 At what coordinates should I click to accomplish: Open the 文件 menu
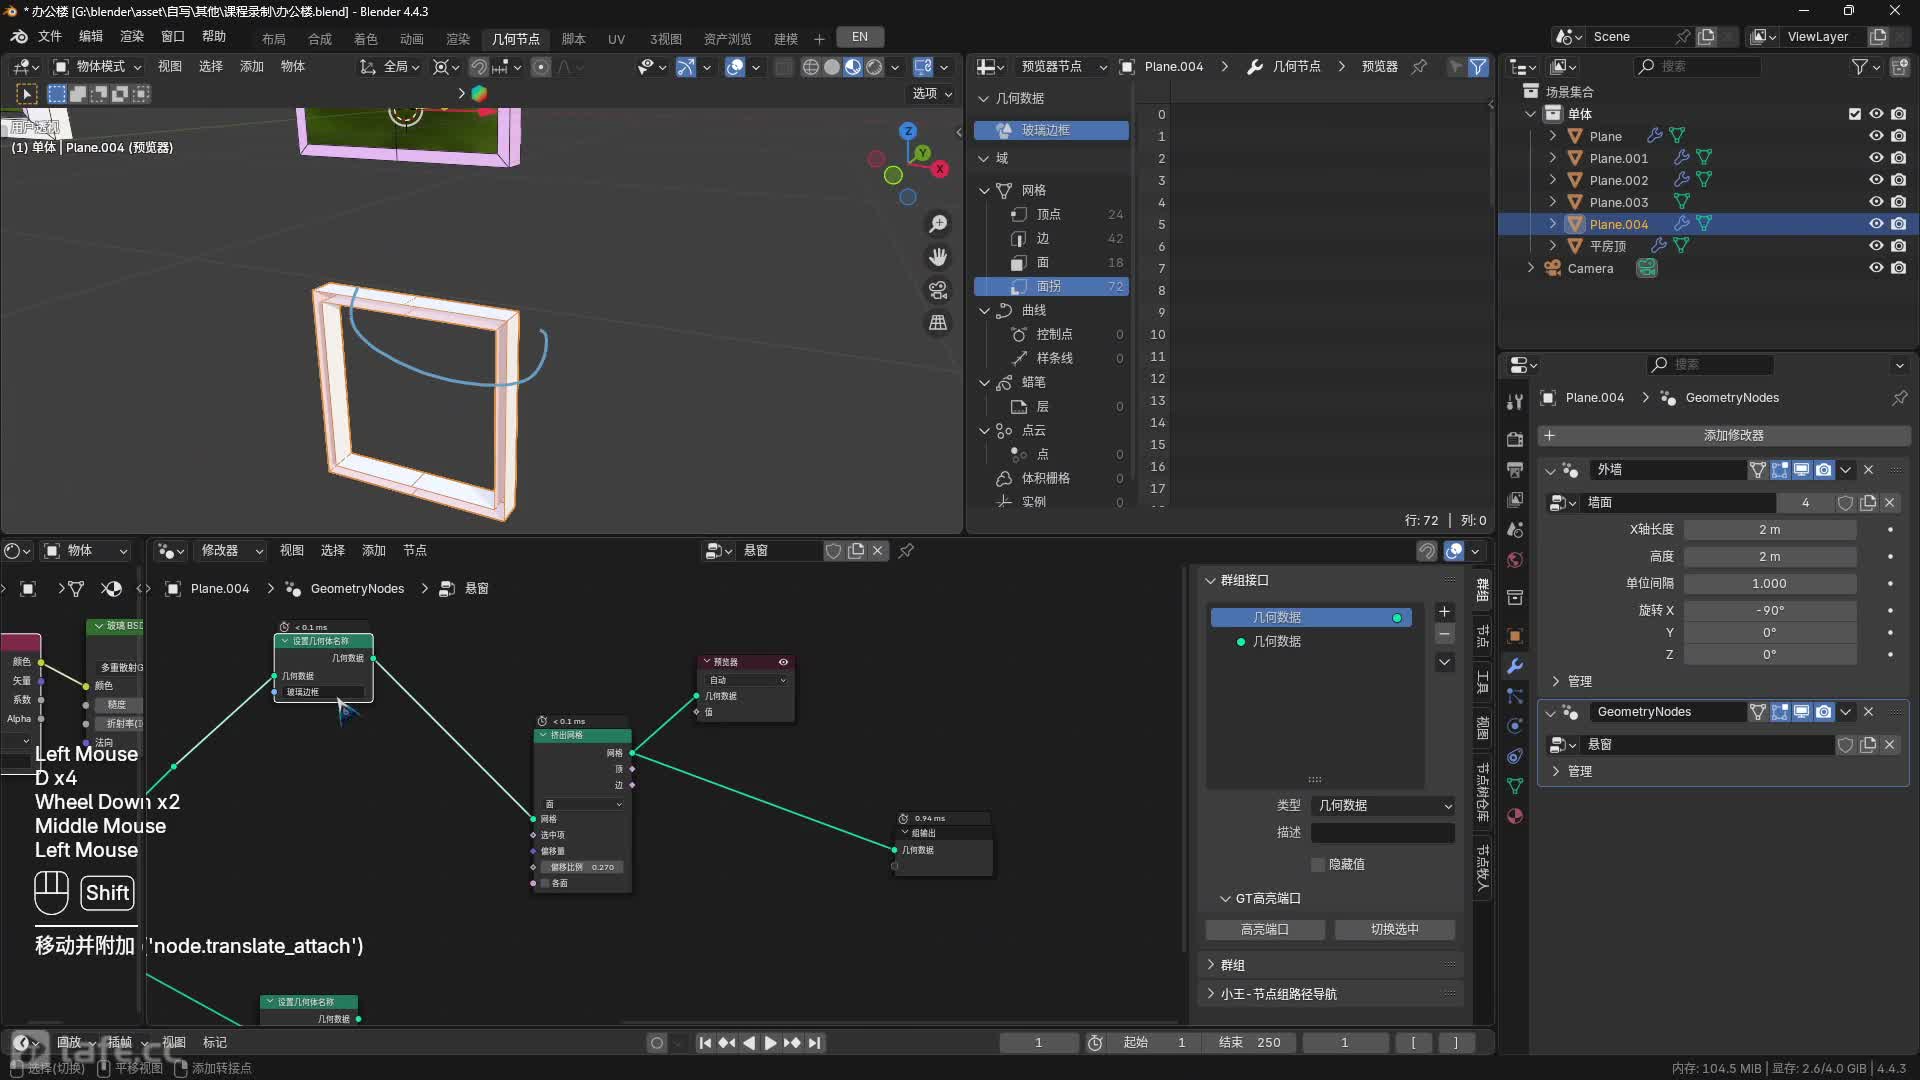tap(50, 37)
